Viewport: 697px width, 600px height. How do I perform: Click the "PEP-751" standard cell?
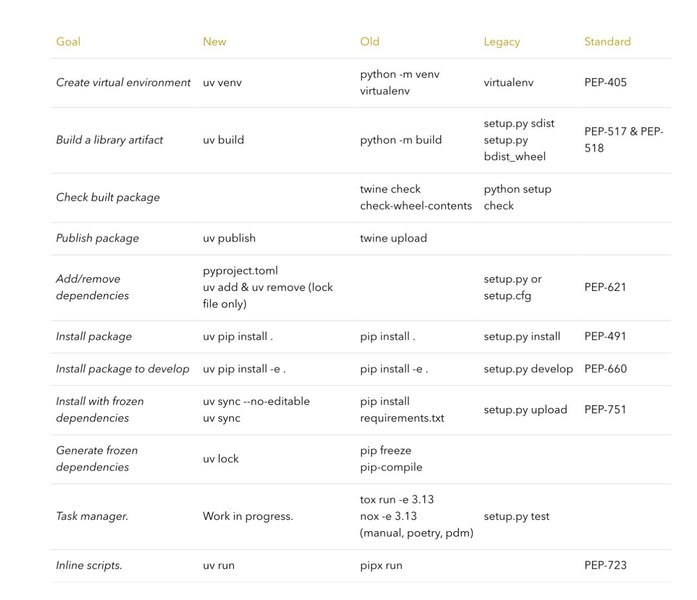[605, 409]
